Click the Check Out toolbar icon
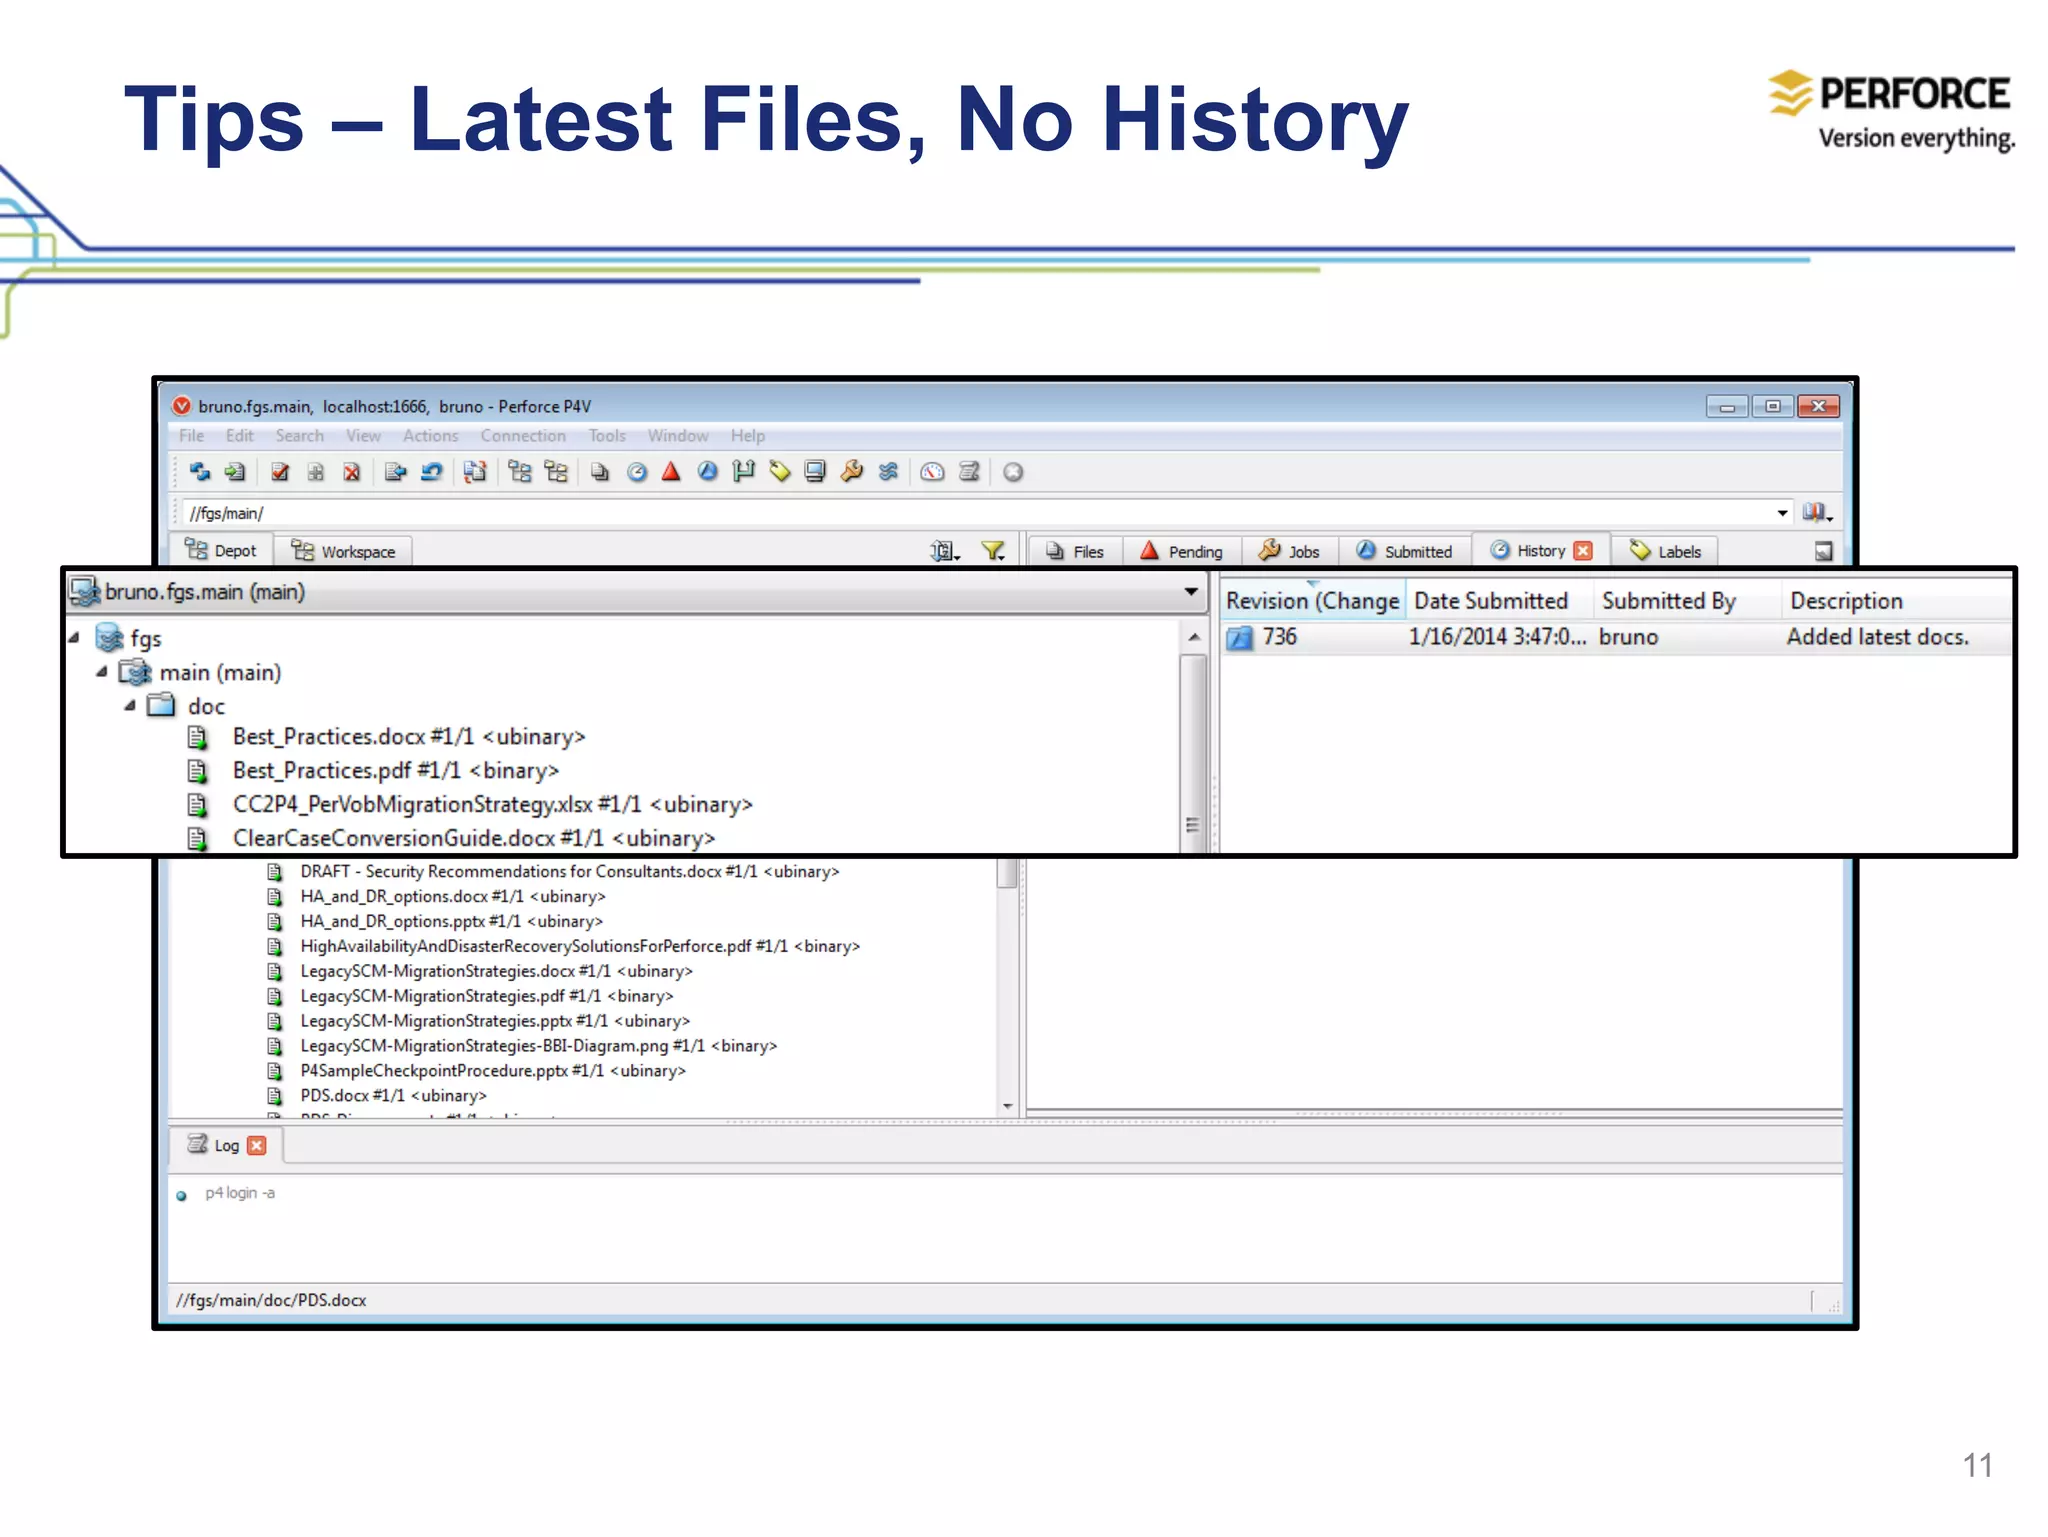This screenshot has height=1537, width=2048. tap(280, 472)
